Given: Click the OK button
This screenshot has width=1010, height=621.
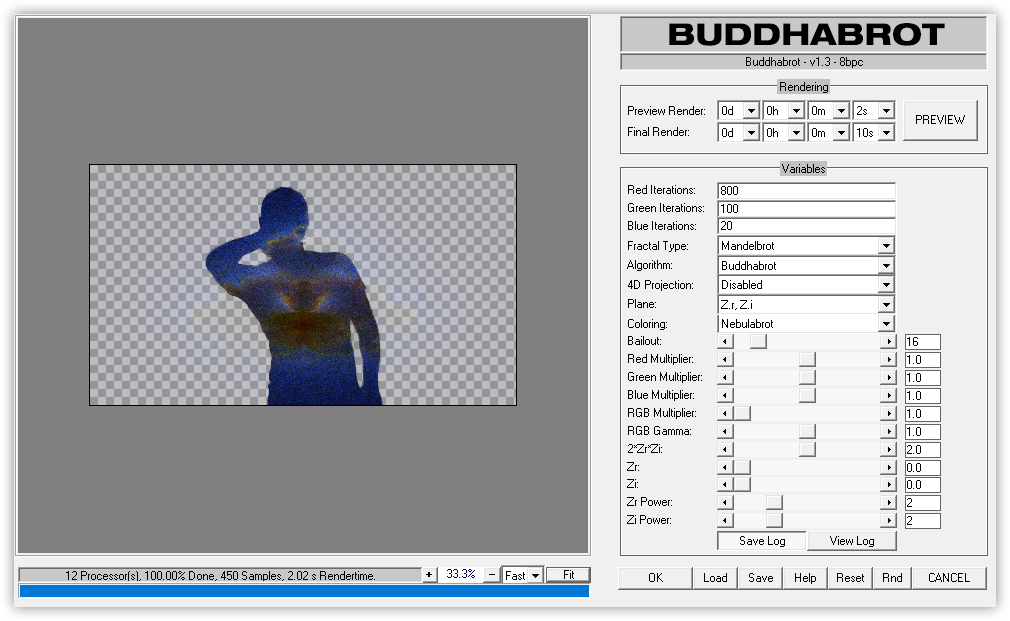Looking at the screenshot, I should click(x=655, y=578).
